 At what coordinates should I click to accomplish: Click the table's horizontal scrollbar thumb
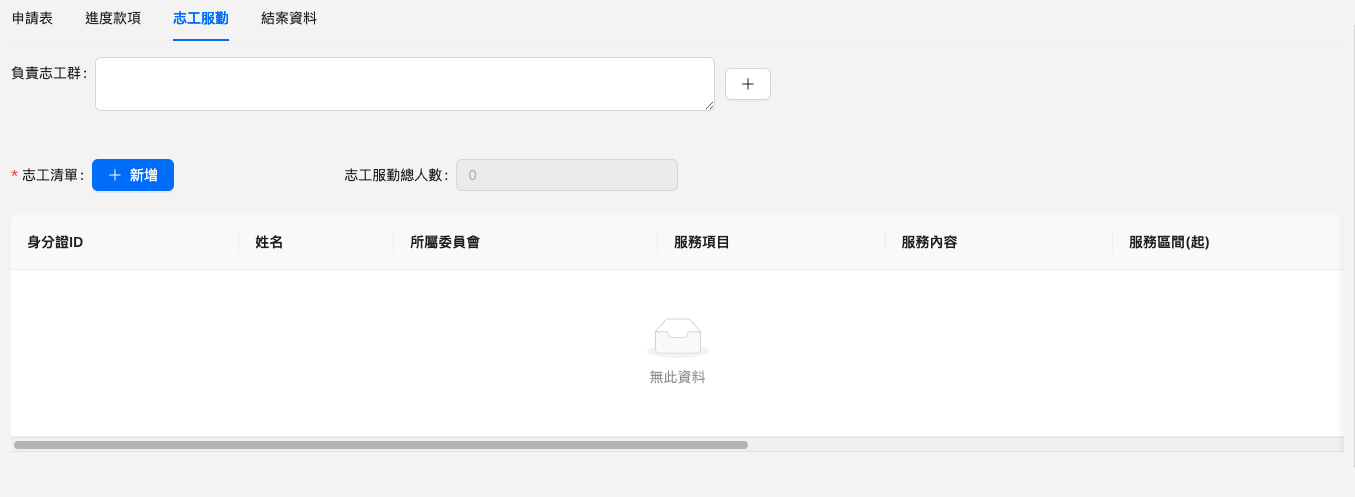[x=380, y=445]
